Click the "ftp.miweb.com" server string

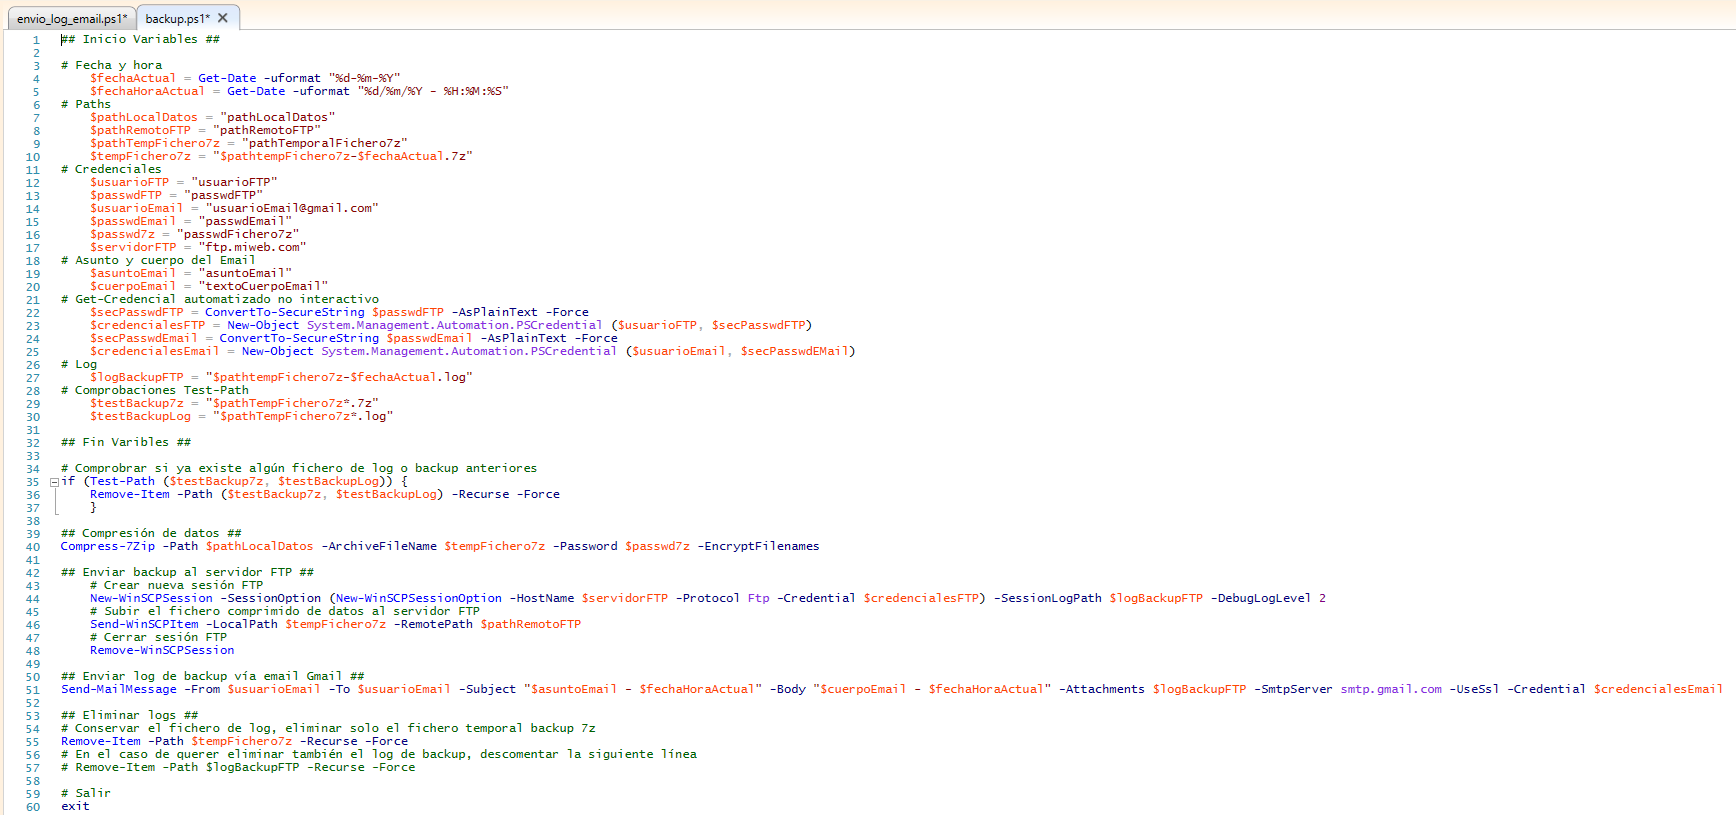coord(252,248)
